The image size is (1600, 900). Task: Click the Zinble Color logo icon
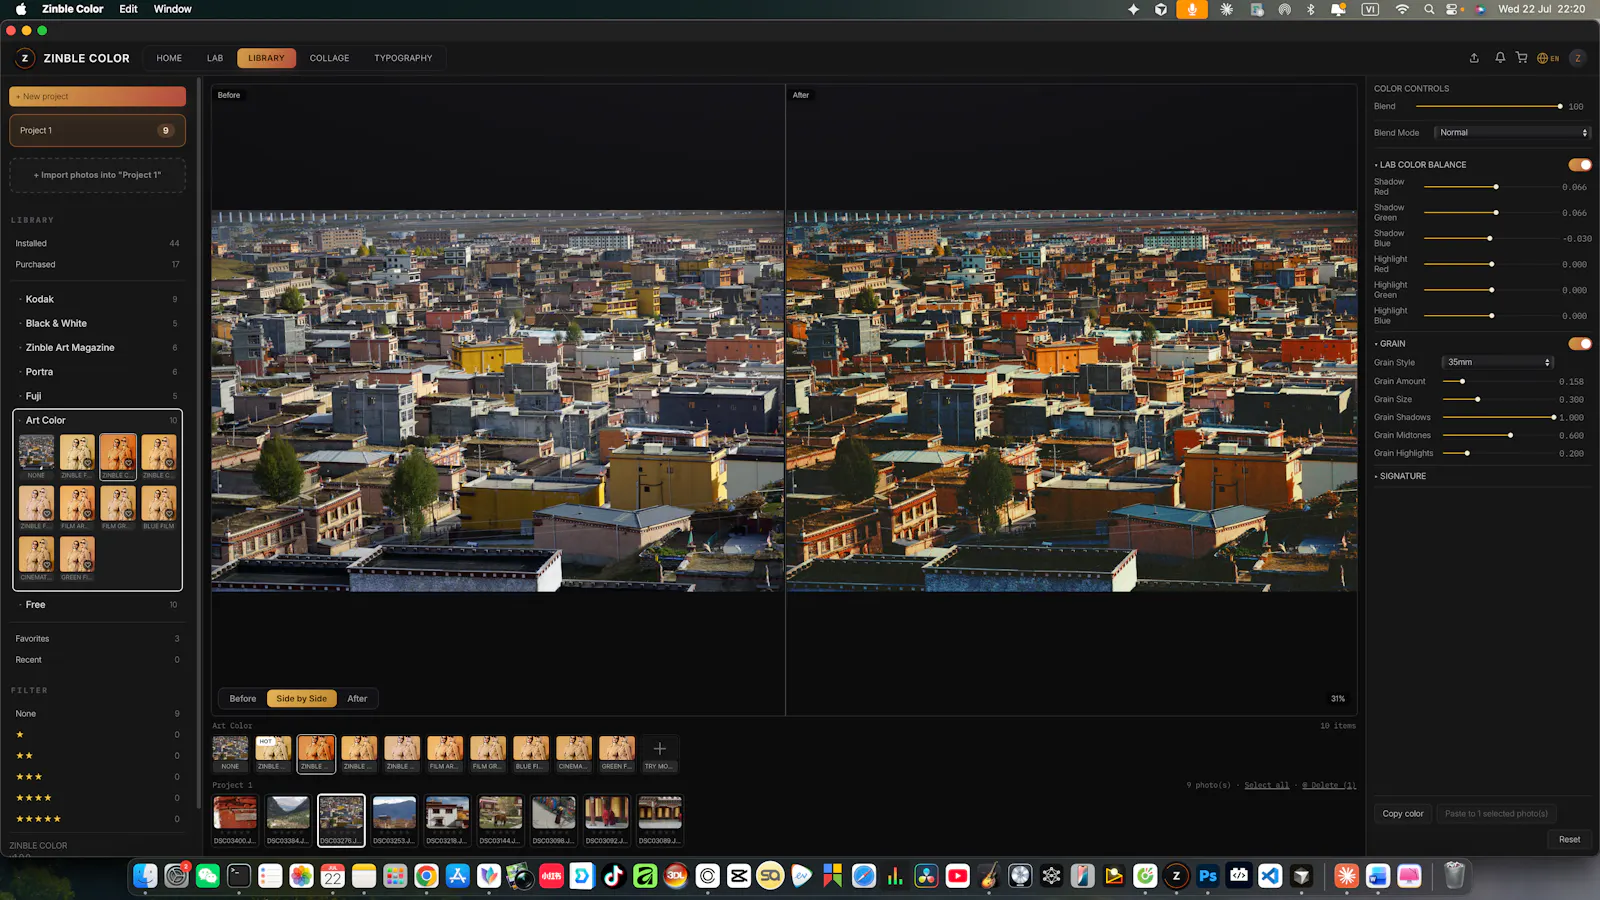pos(25,58)
